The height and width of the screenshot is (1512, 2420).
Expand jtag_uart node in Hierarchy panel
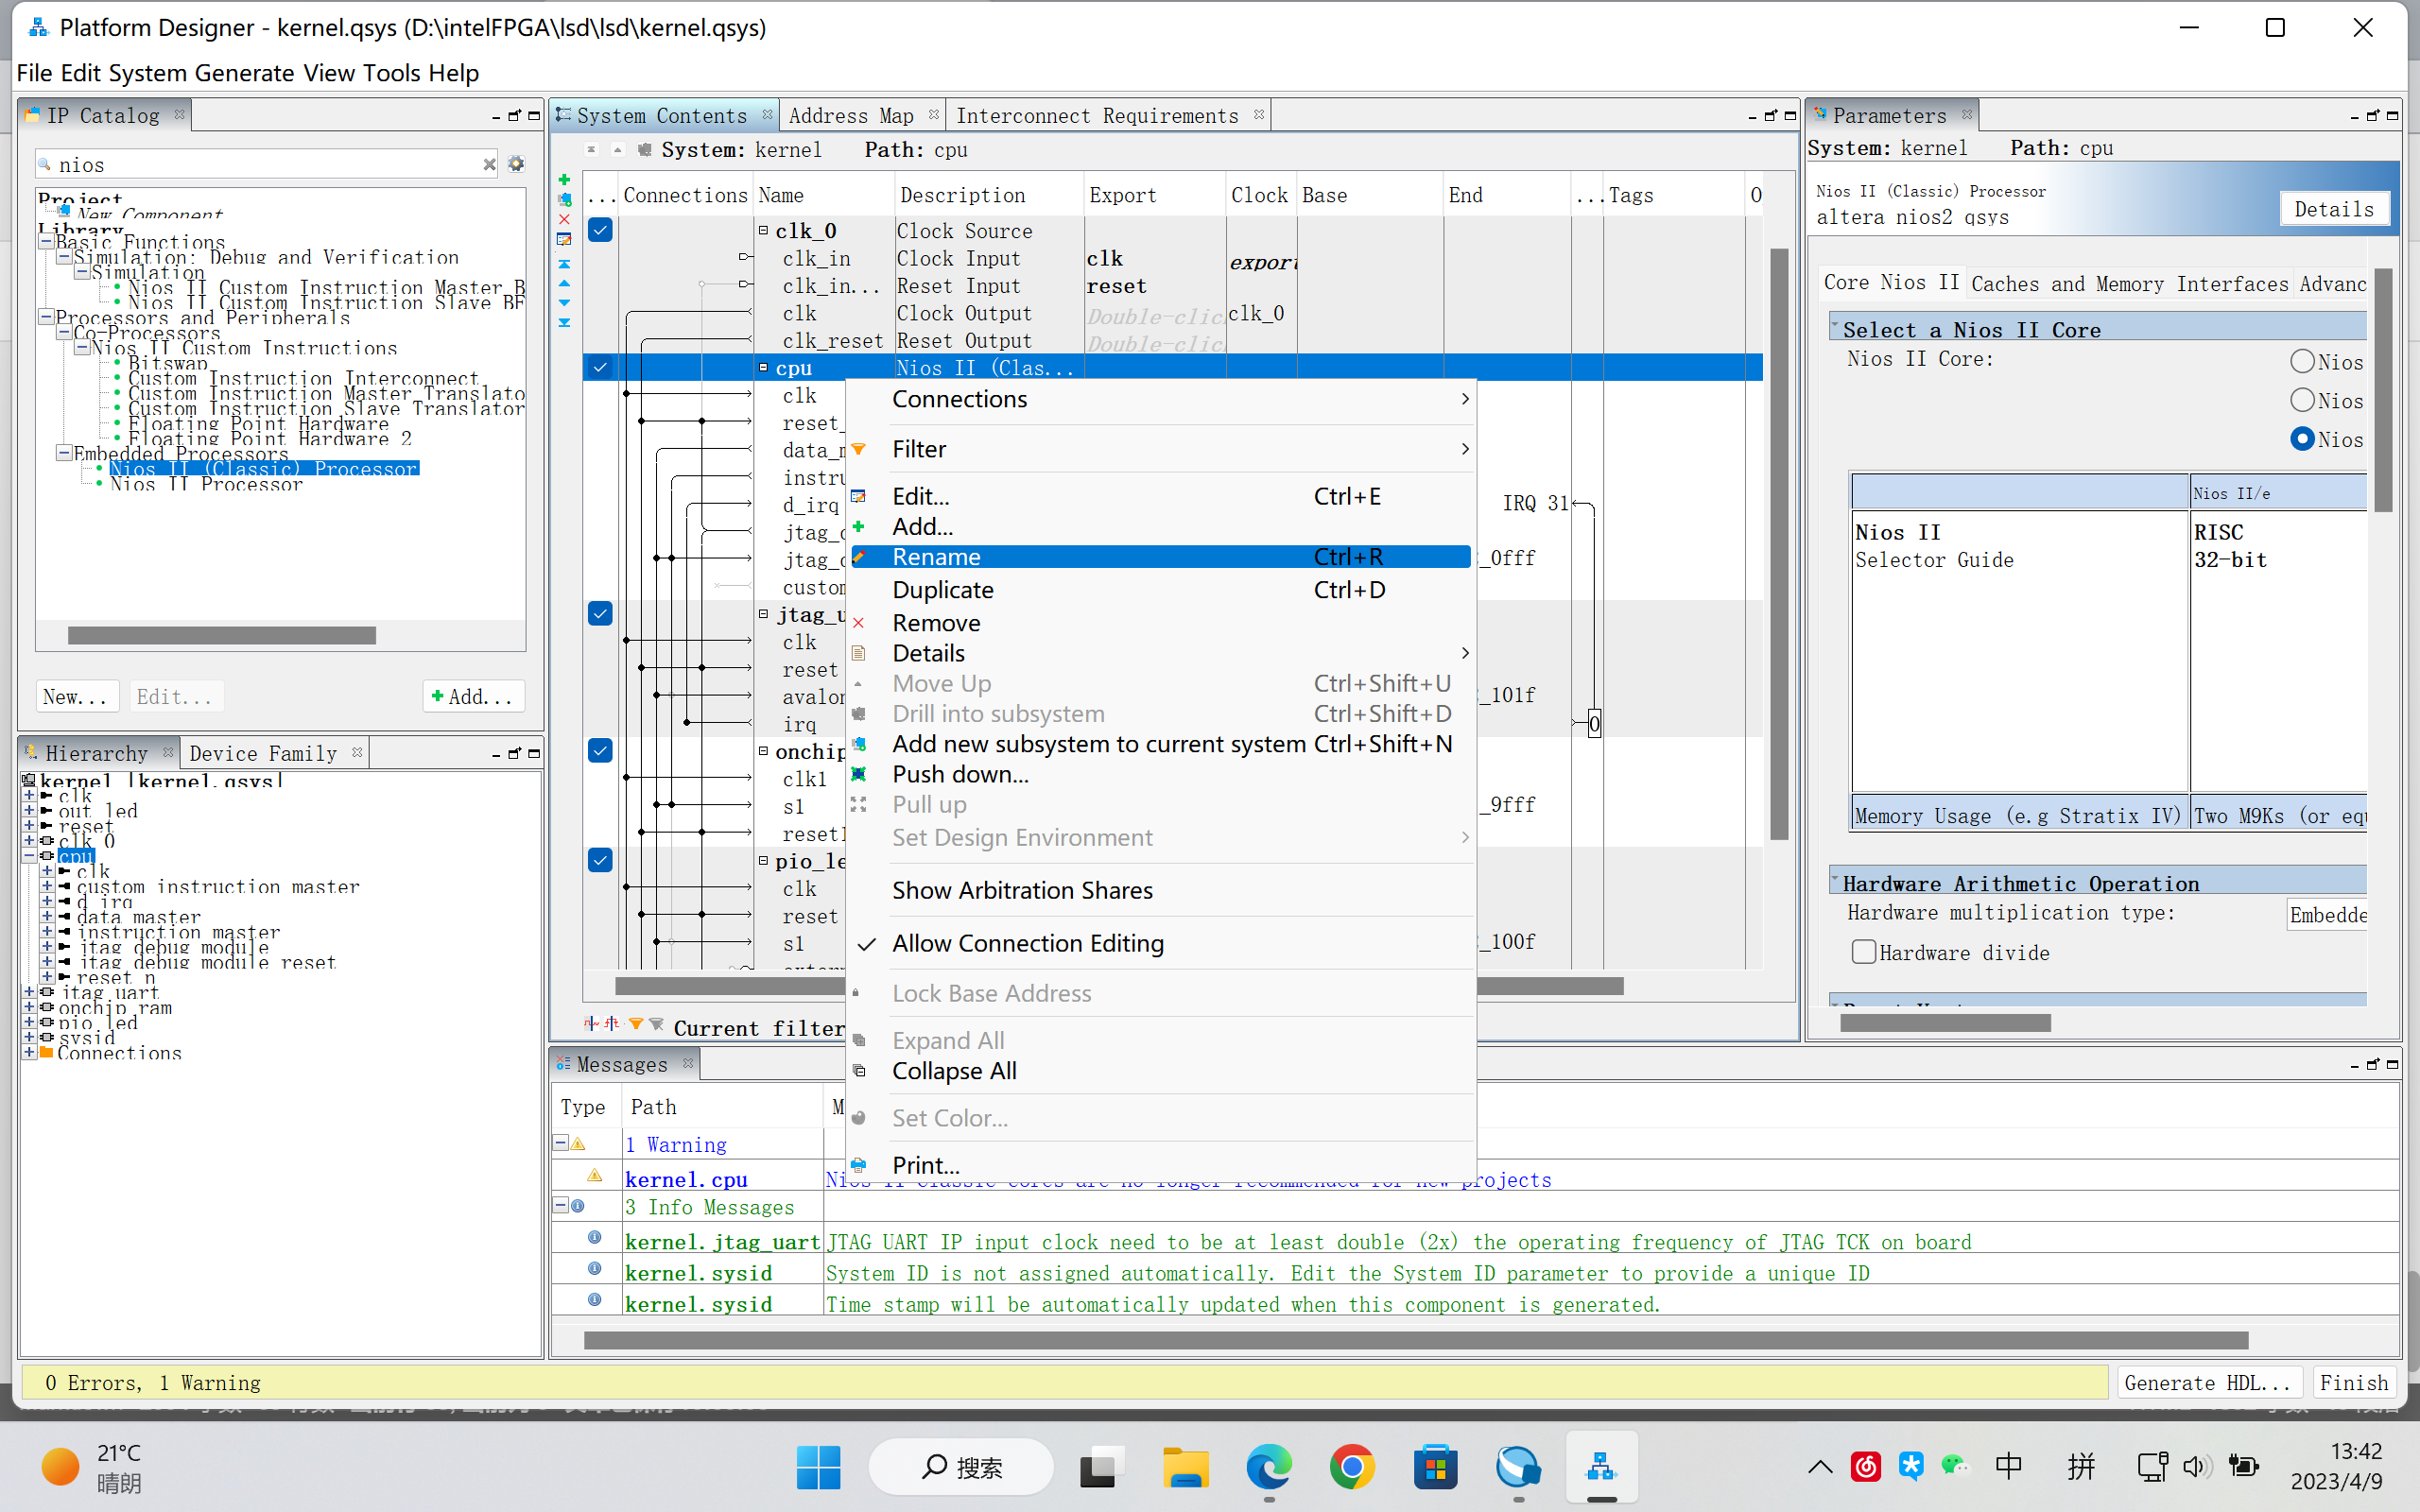(29, 993)
